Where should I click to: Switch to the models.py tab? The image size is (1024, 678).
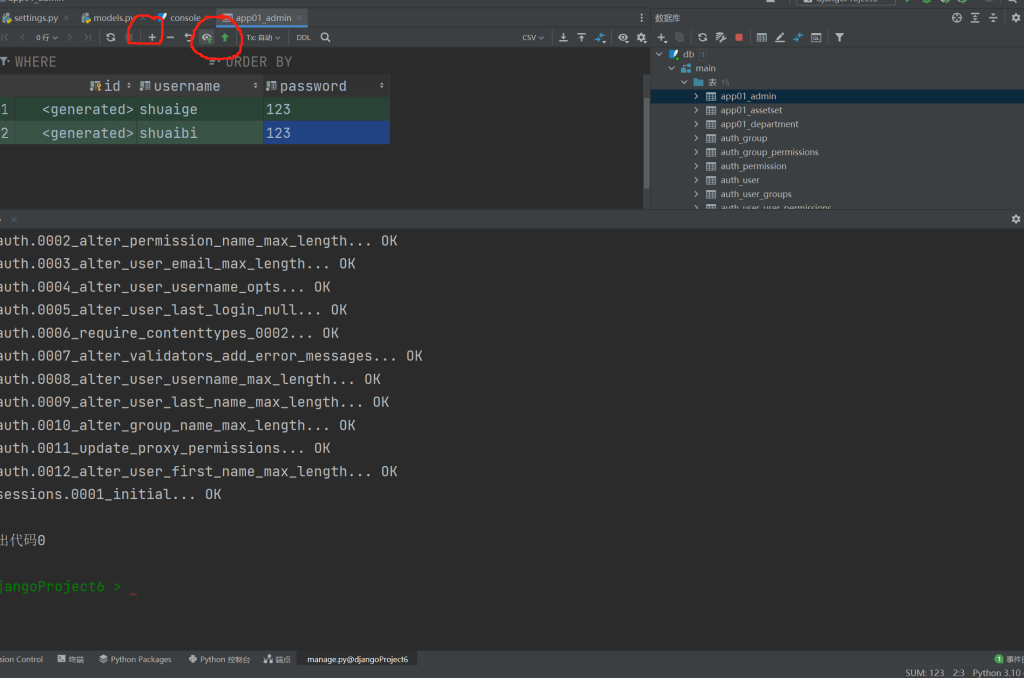pyautogui.click(x=107, y=18)
